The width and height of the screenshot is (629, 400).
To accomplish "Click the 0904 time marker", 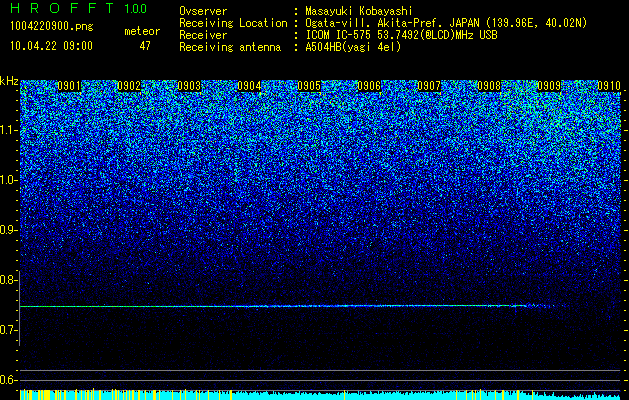I will (250, 86).
